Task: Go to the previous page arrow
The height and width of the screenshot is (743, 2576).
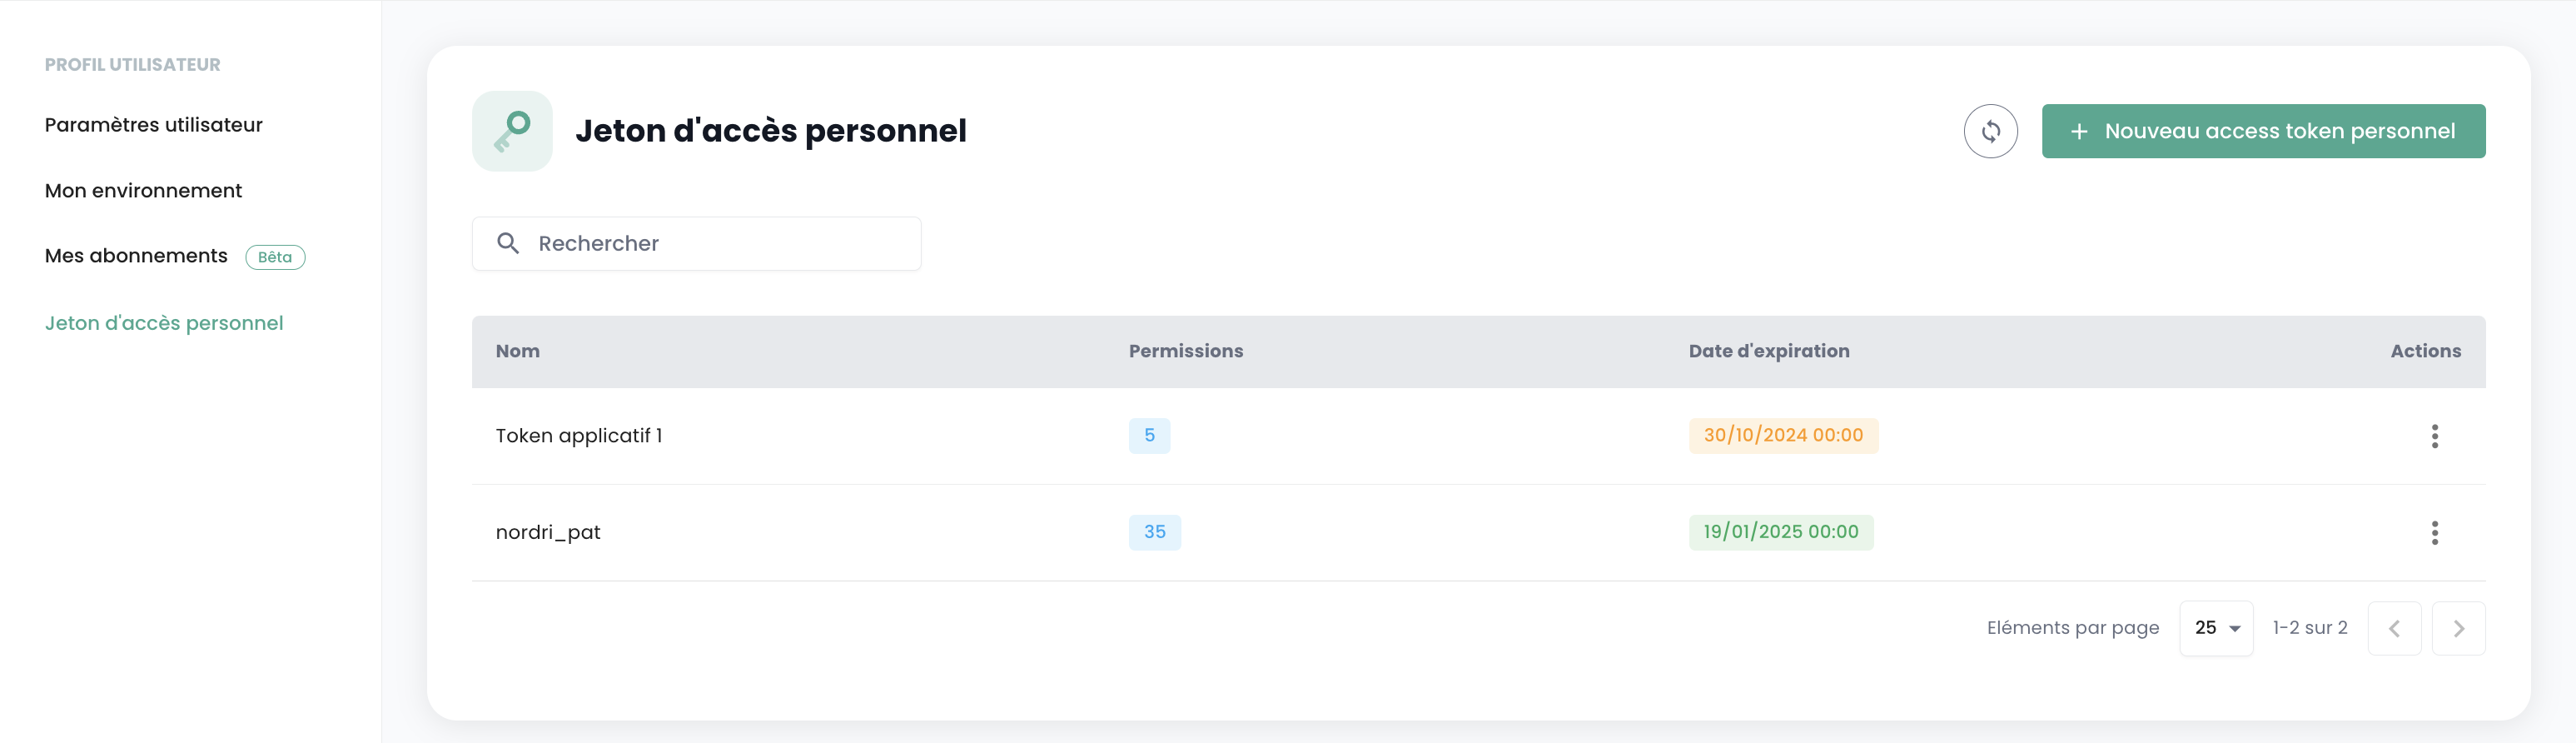Action: point(2394,628)
